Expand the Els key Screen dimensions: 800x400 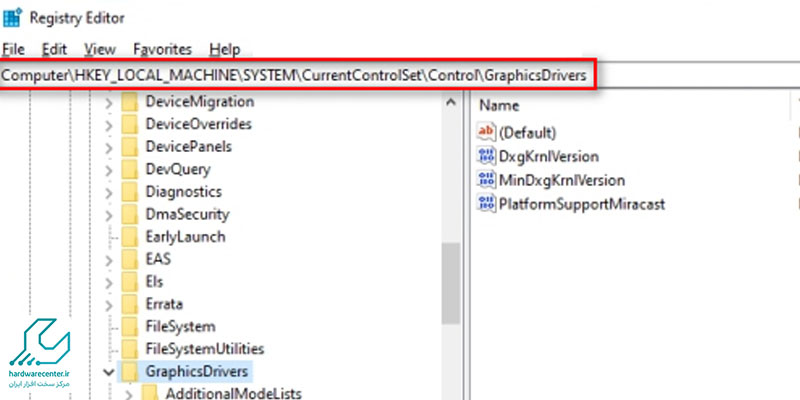pyautogui.click(x=109, y=282)
